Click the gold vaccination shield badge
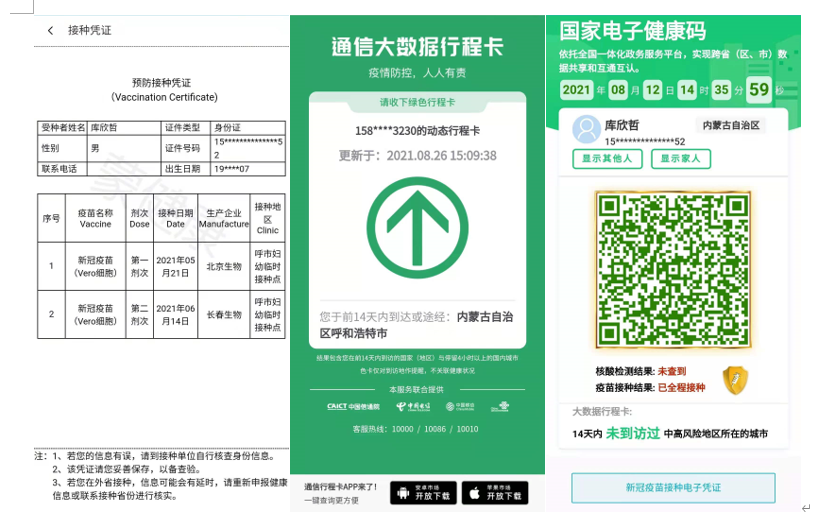 pyautogui.click(x=735, y=380)
